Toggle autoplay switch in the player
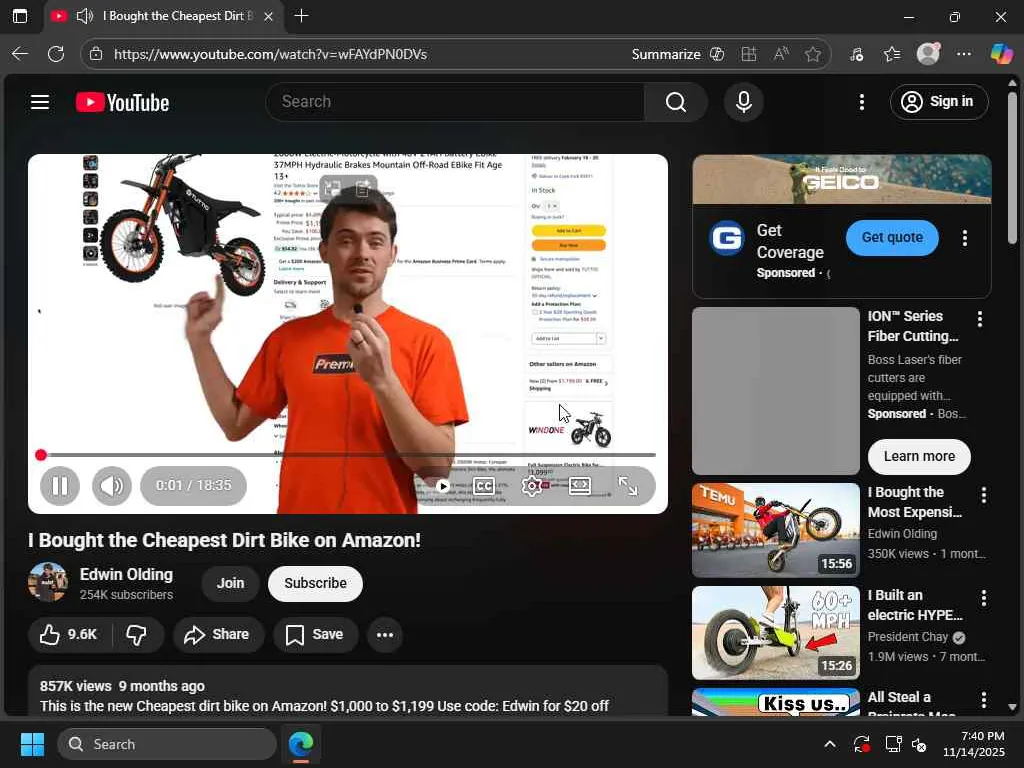This screenshot has width=1024, height=768. tap(442, 486)
